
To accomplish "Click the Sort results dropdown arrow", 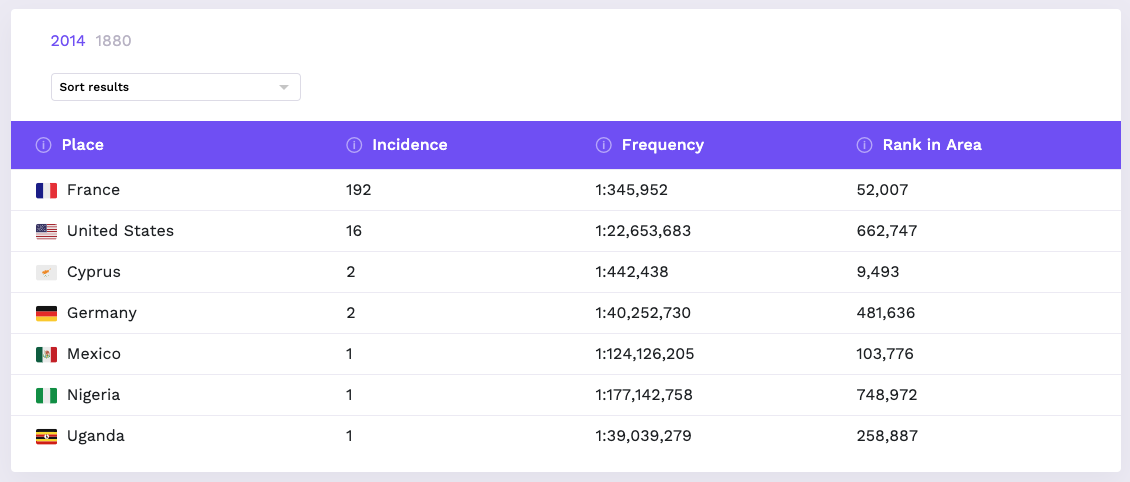I will click(x=284, y=88).
